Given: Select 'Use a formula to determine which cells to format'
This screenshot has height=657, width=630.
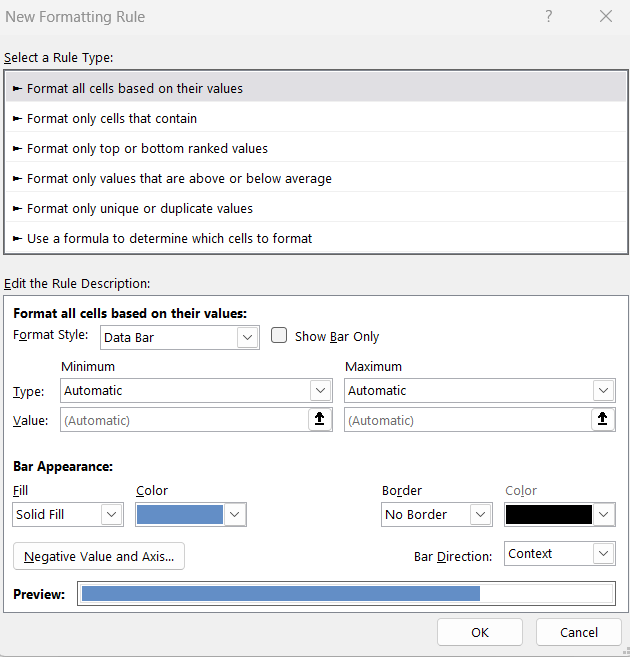Looking at the screenshot, I should coord(316,238).
